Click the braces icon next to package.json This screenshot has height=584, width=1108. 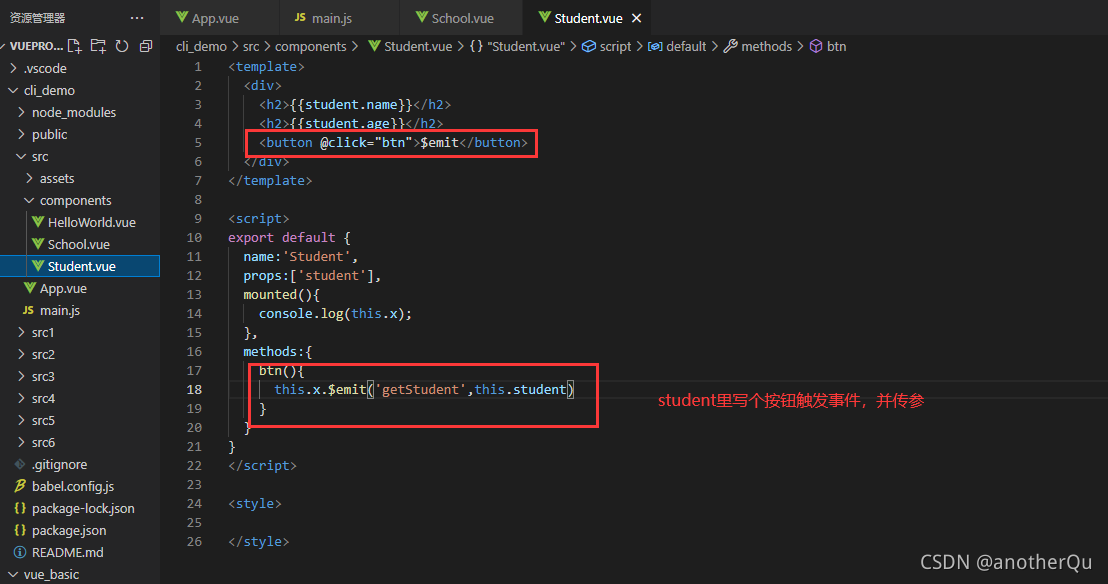pos(20,530)
